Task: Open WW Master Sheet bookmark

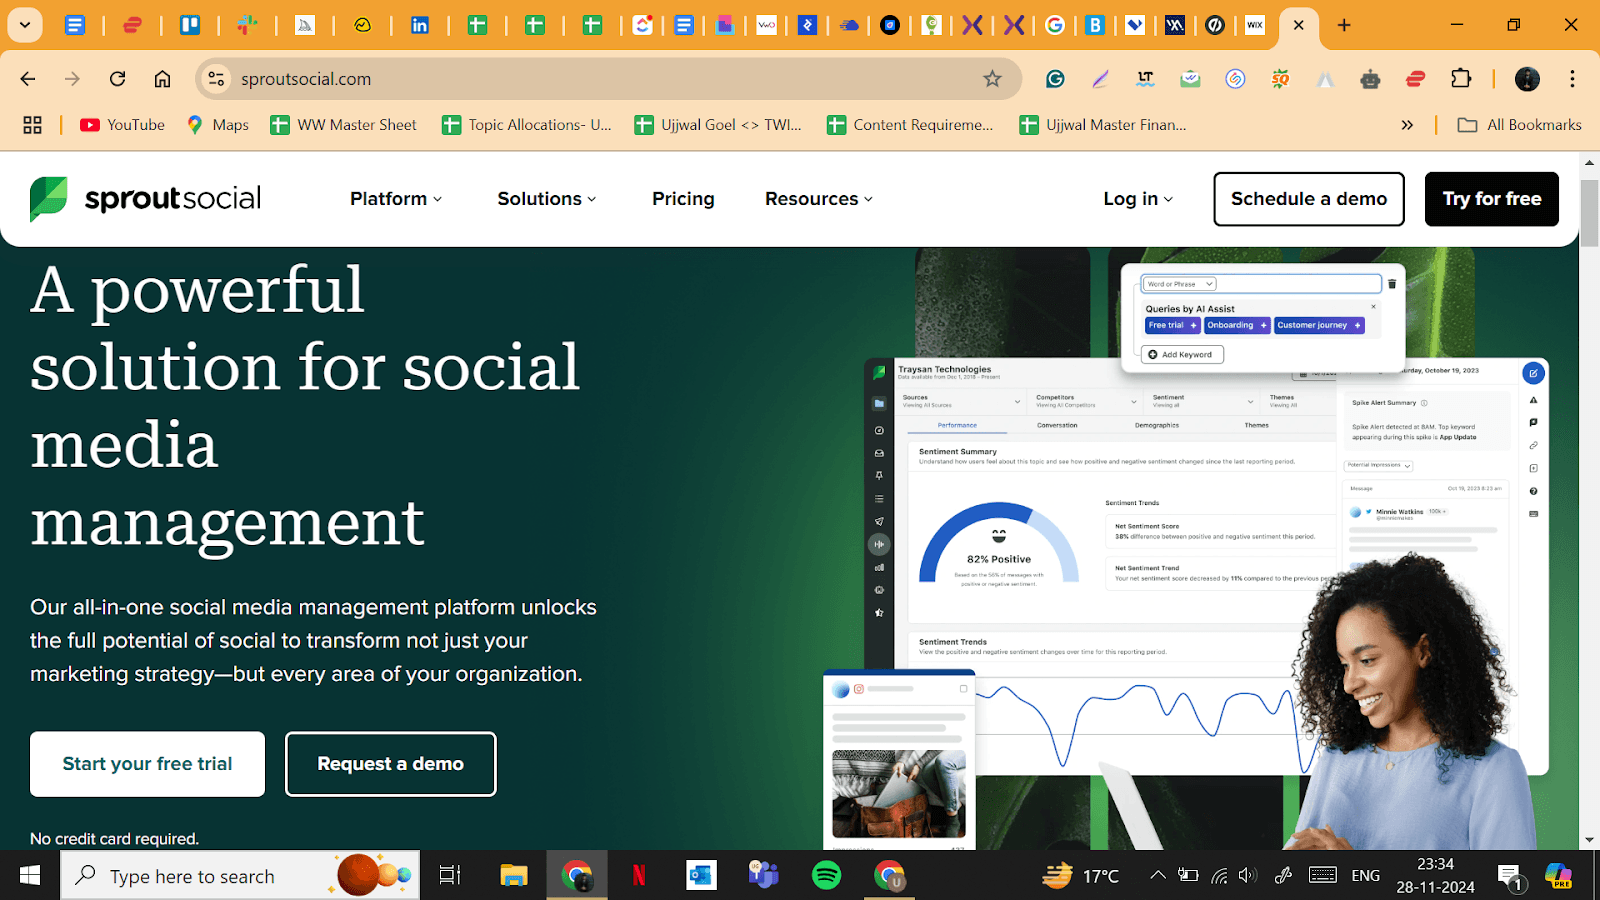Action: [x=344, y=125]
